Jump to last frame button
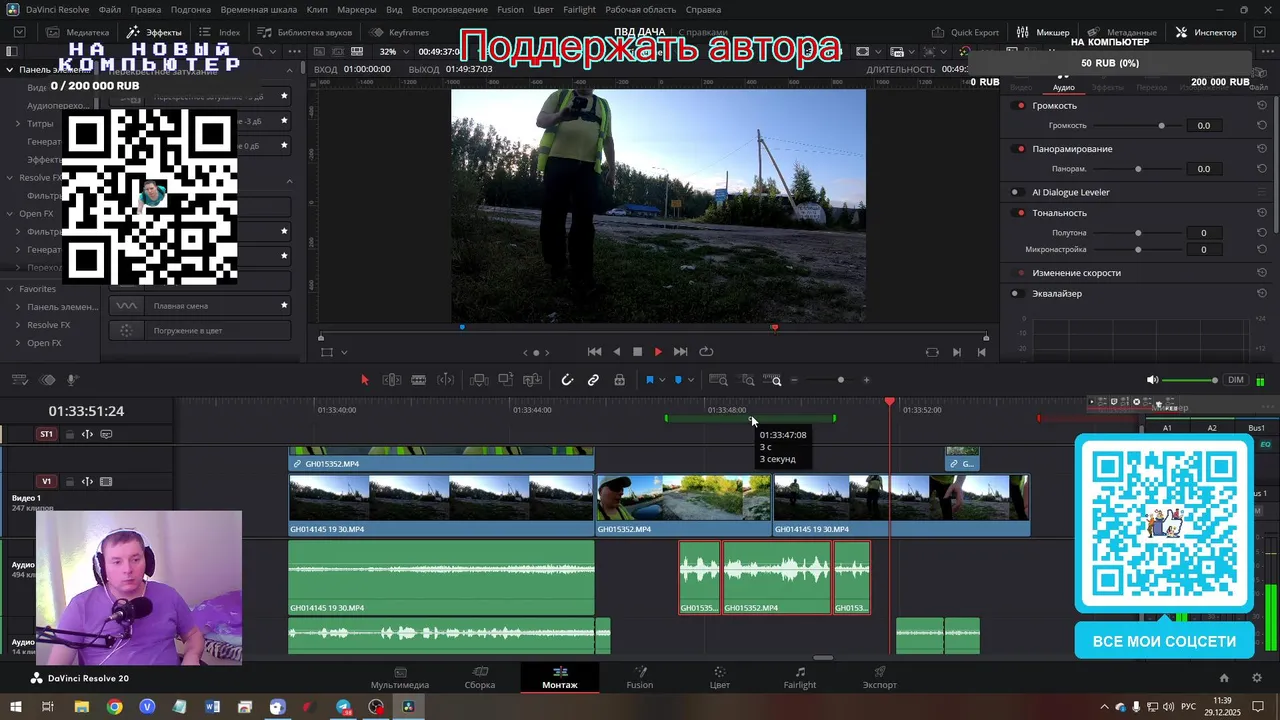This screenshot has width=1280, height=720. coord(681,352)
